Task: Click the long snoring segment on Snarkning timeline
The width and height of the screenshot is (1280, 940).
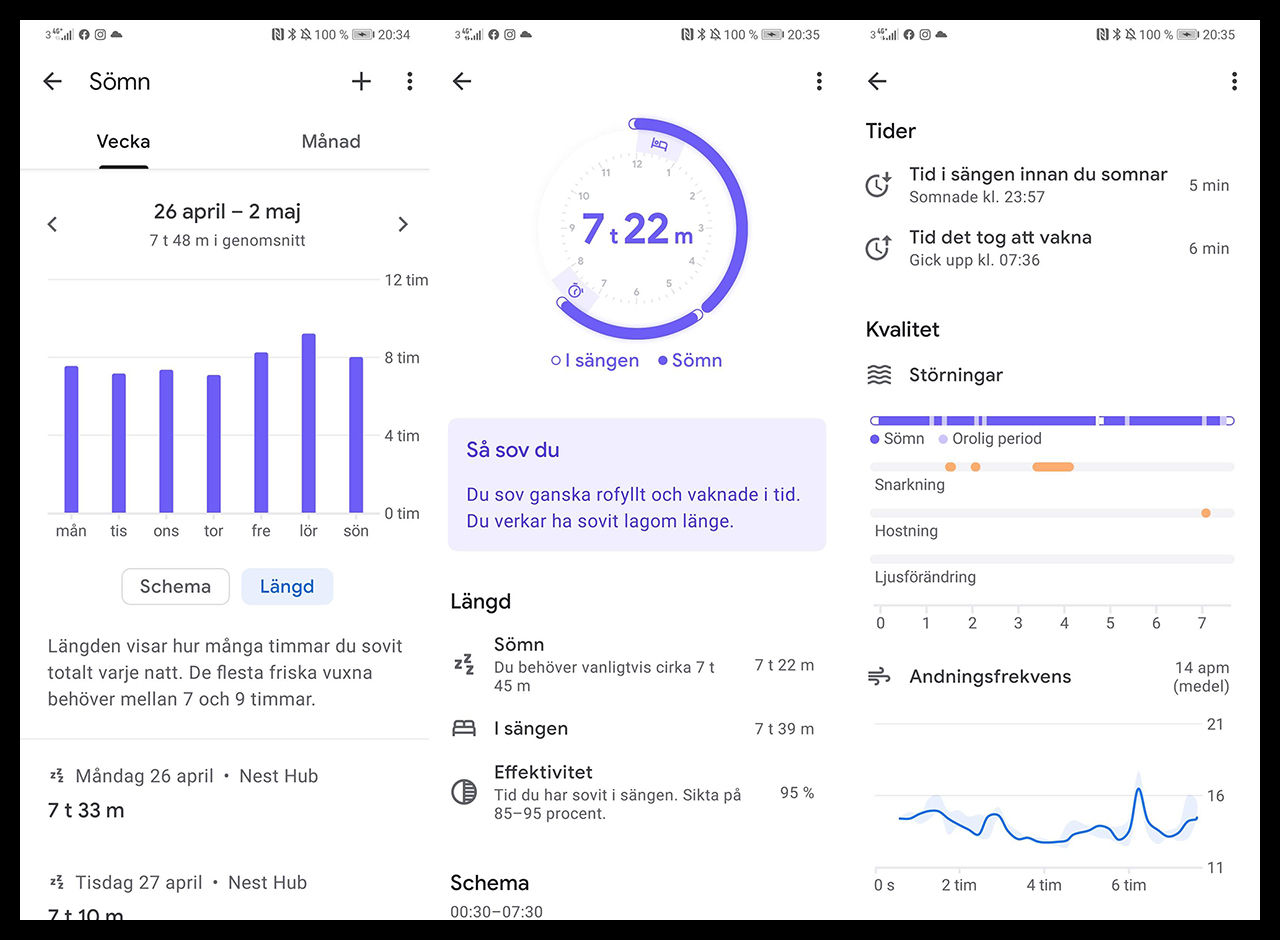Action: (1052, 467)
